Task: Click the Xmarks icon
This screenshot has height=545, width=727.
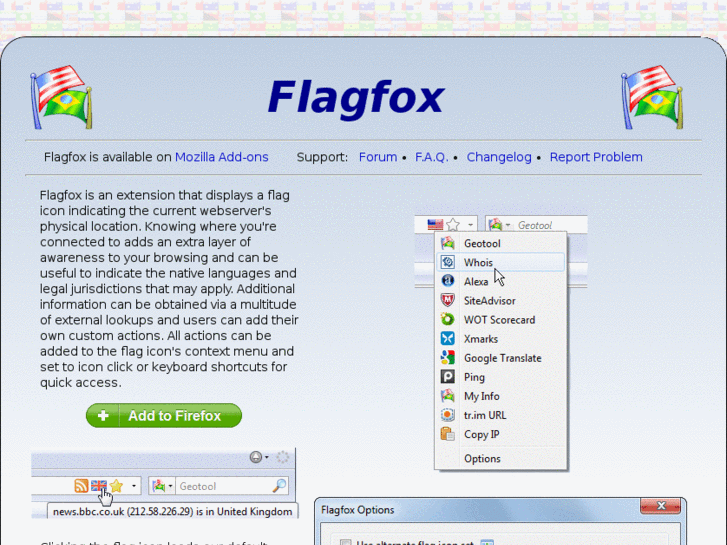Action: pos(447,339)
